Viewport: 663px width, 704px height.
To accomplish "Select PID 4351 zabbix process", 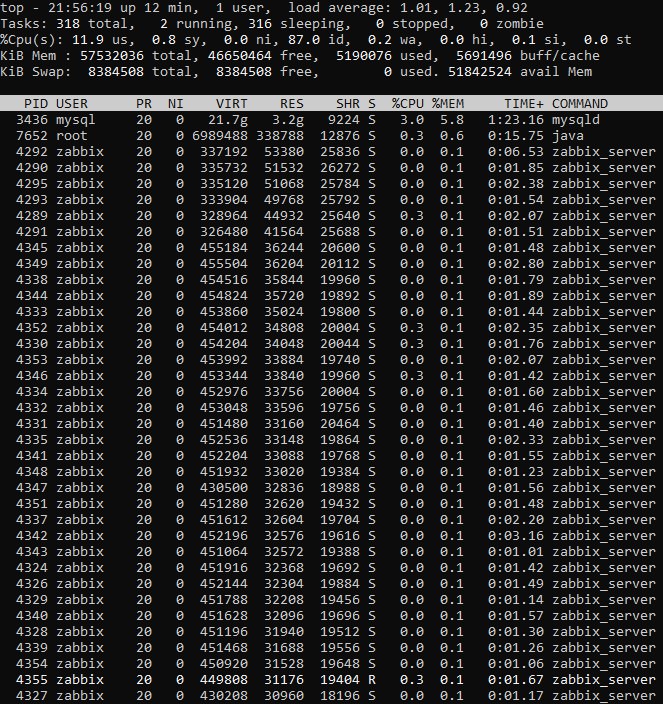I will pyautogui.click(x=31, y=504).
